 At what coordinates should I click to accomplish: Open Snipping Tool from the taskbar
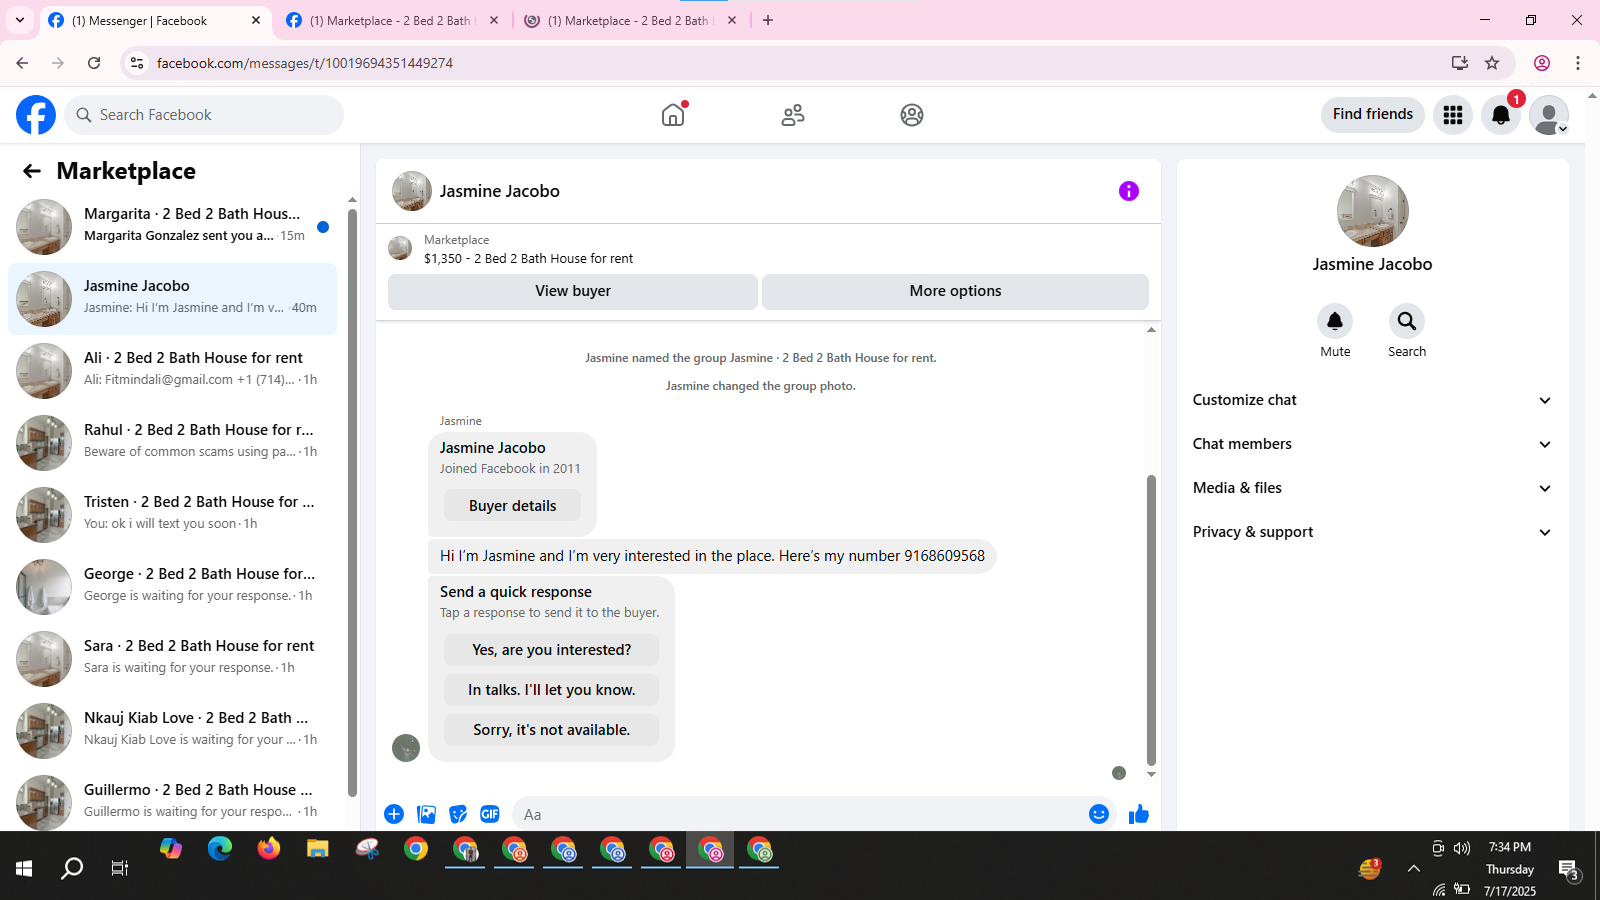pos(367,849)
